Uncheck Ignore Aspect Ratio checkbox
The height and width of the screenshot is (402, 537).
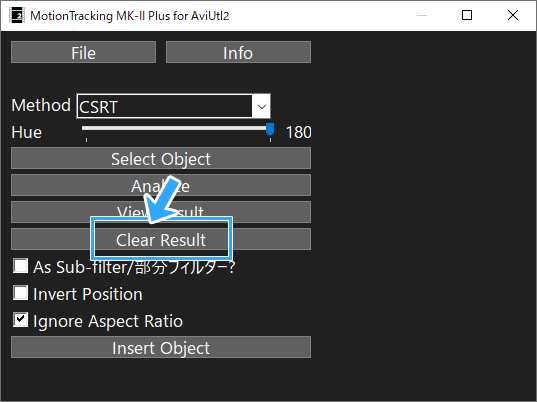[x=20, y=320]
